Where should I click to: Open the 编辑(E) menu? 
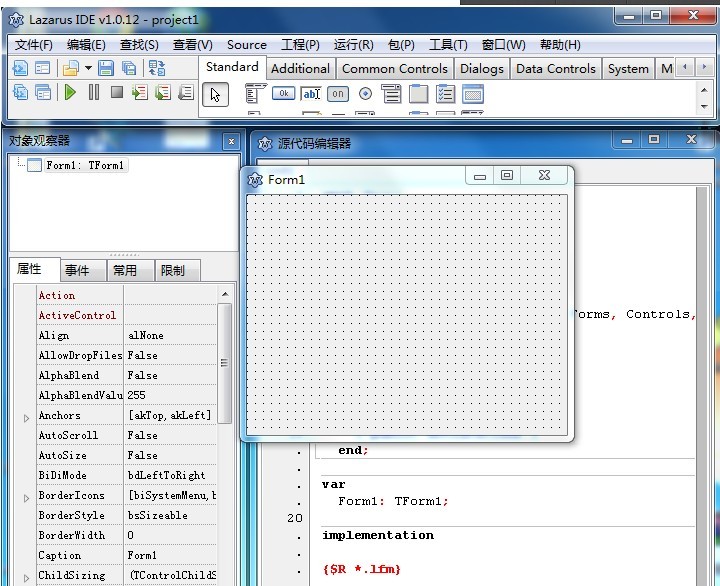(x=86, y=45)
